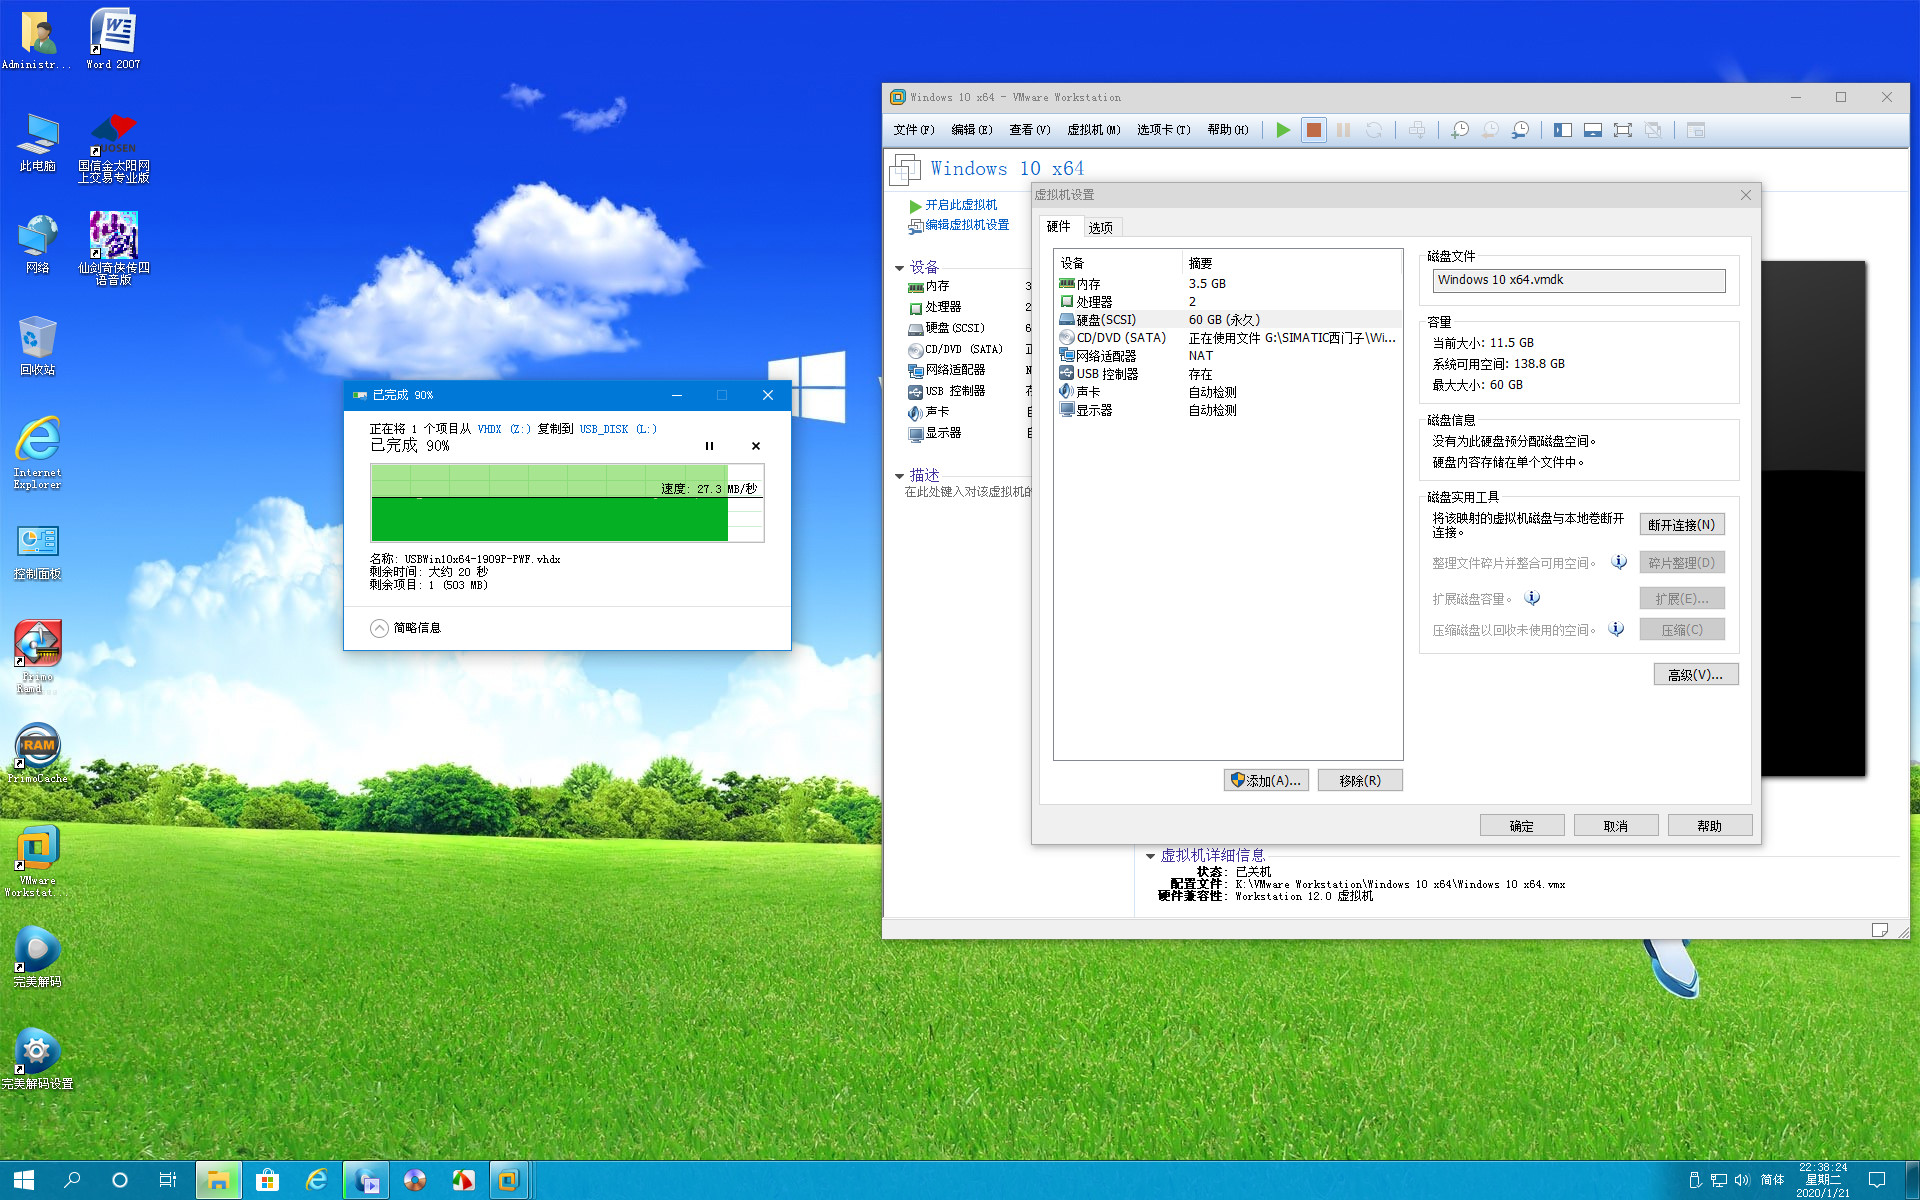Select the Internet Explorer desktop icon
The width and height of the screenshot is (1920, 1200).
[x=38, y=453]
